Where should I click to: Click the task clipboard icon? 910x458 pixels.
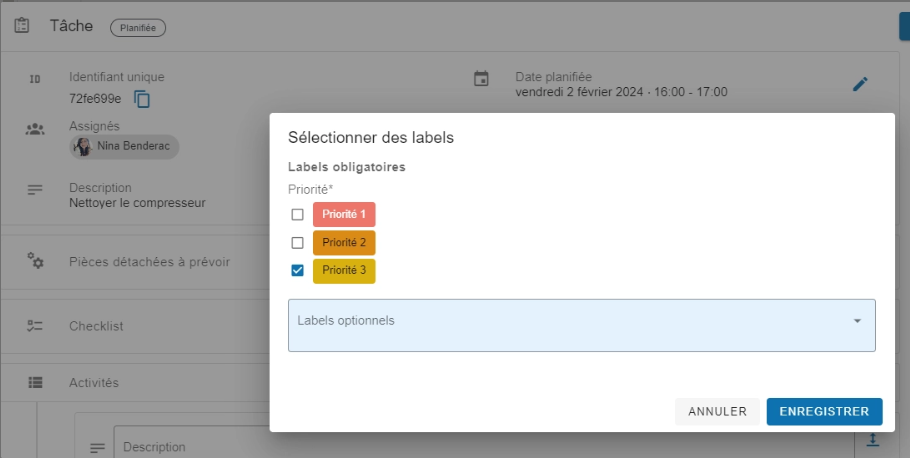[x=22, y=27]
